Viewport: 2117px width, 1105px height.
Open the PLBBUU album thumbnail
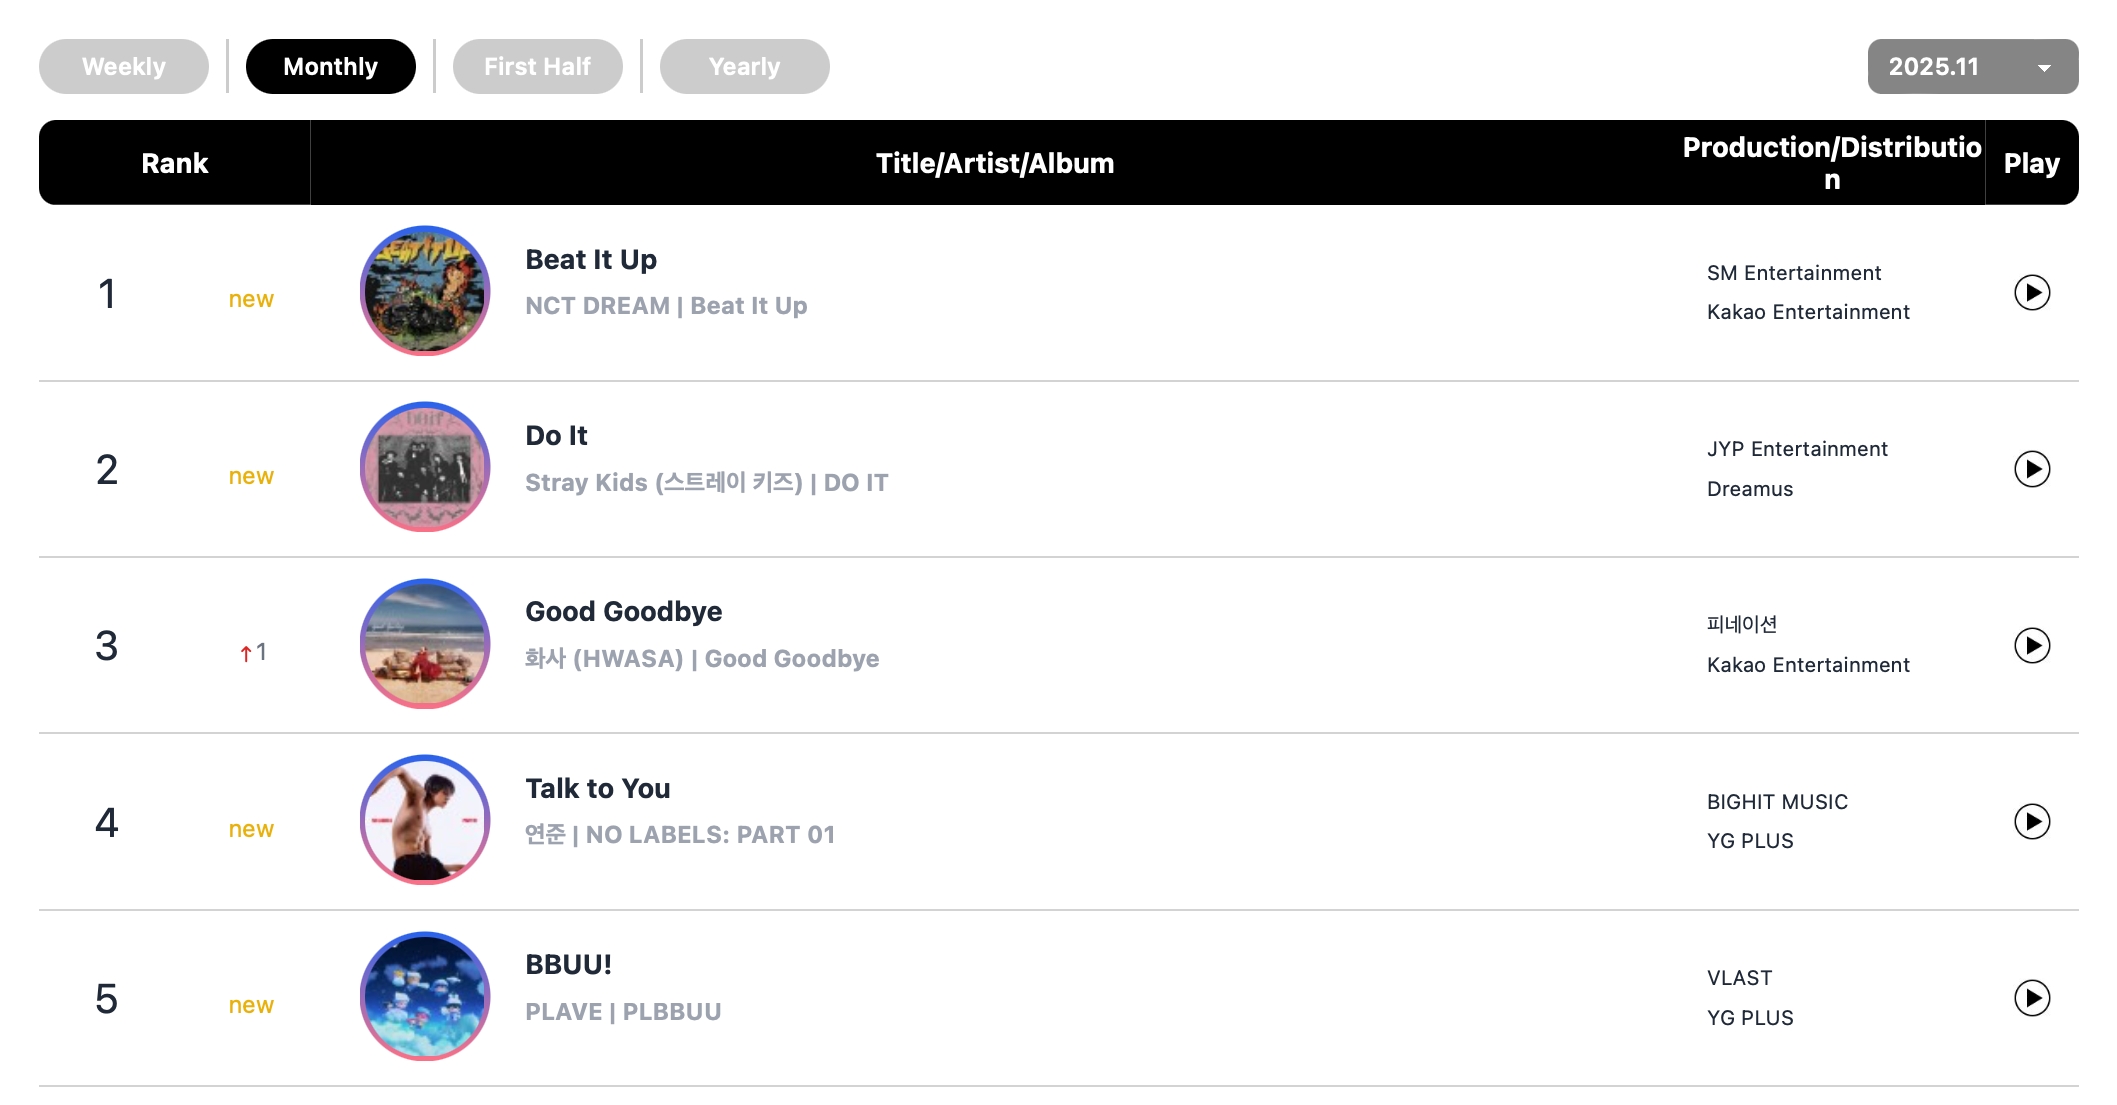click(x=425, y=996)
